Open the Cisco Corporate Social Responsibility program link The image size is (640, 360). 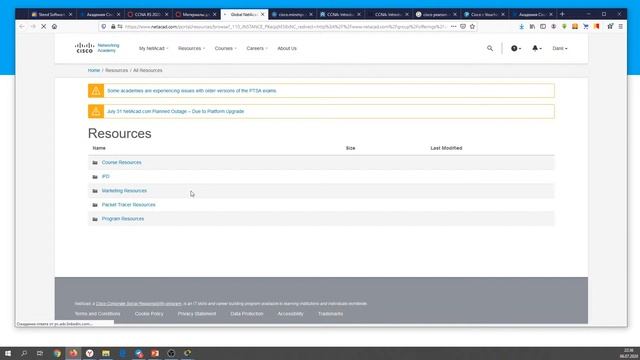(x=138, y=304)
